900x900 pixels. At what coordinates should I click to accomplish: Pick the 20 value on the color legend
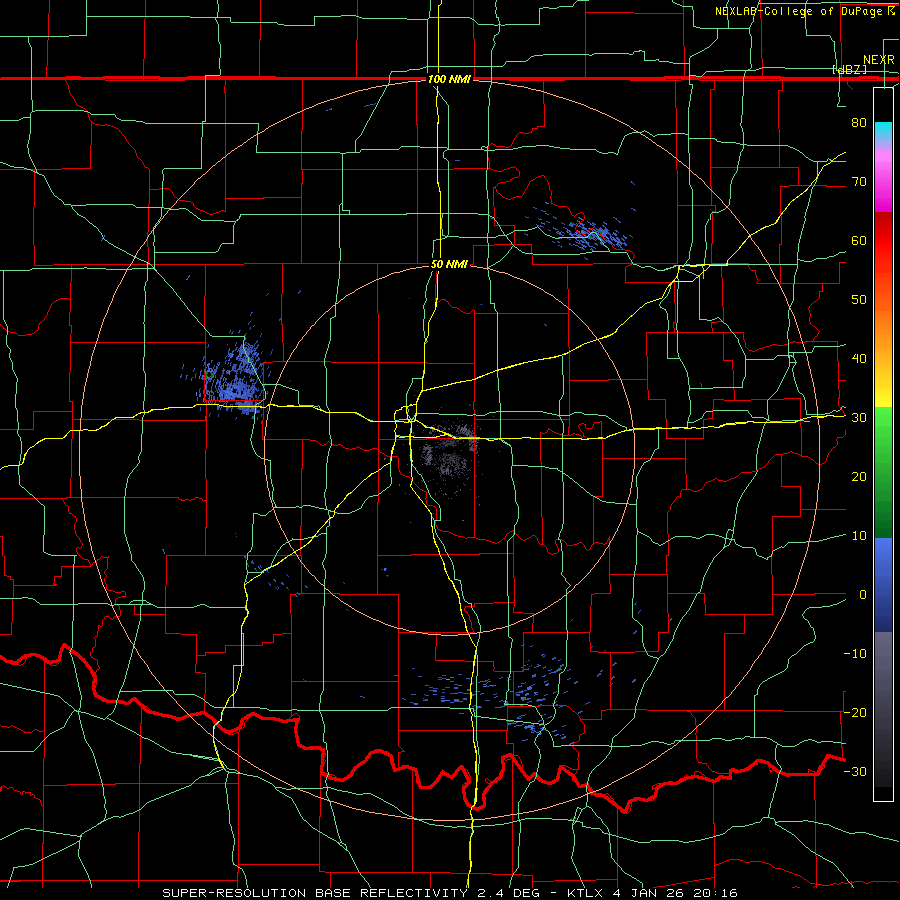point(859,477)
